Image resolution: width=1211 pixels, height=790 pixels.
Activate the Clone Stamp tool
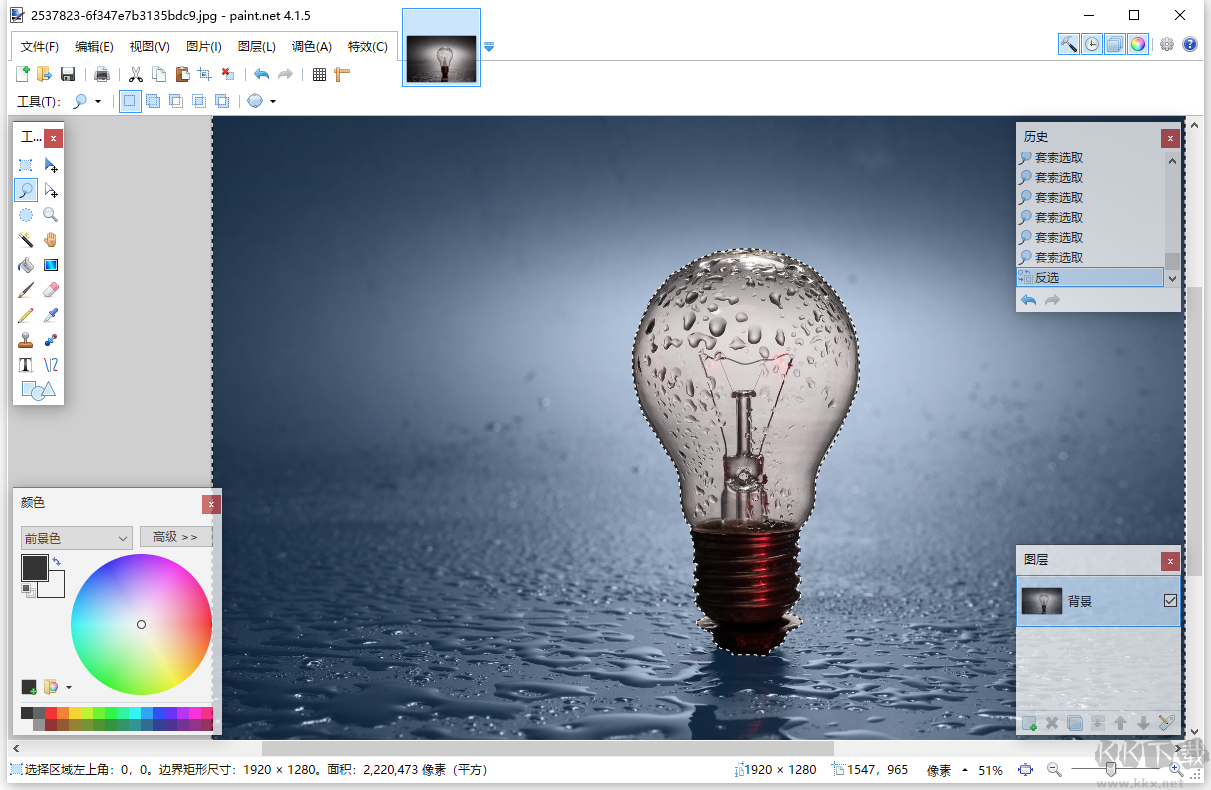(25, 339)
